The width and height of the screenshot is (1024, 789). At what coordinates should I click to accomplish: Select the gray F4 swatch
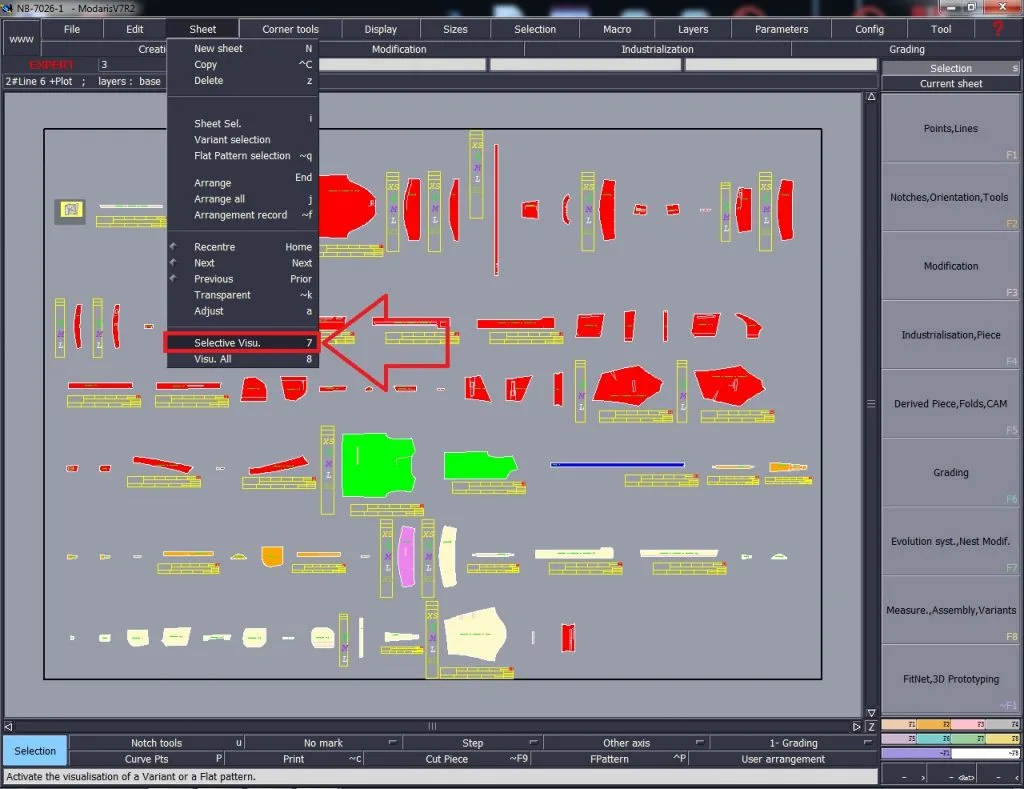point(1002,724)
